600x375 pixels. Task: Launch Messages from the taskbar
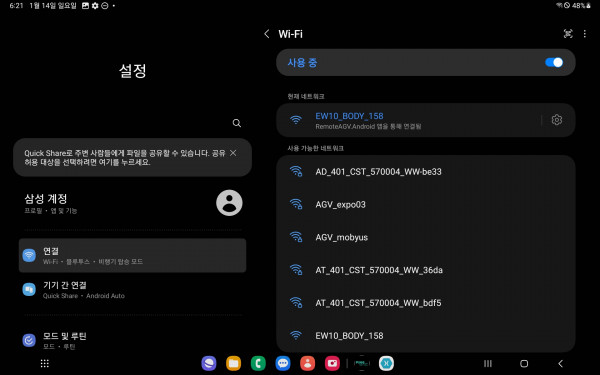283,363
